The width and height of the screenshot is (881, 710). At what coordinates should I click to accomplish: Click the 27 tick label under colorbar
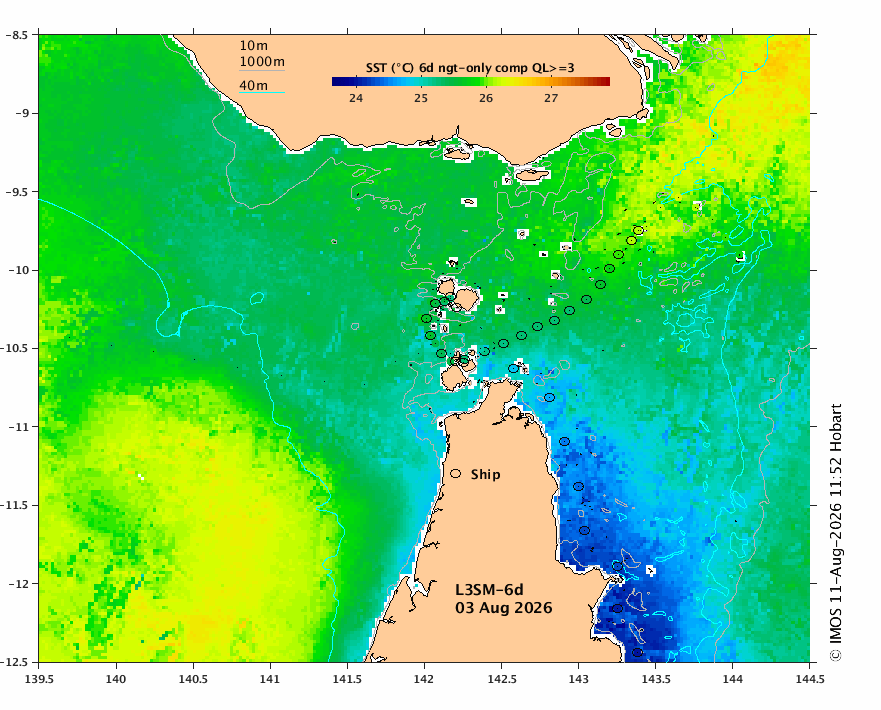[x=551, y=98]
